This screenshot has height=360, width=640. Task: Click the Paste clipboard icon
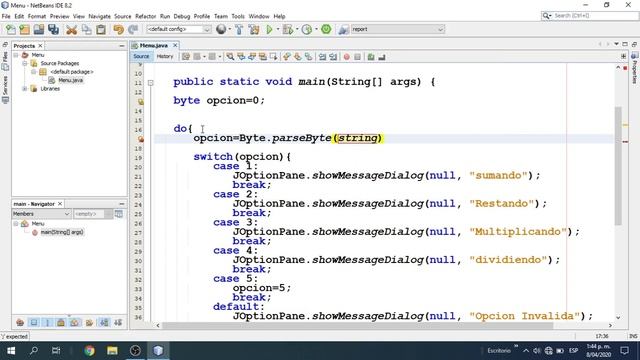(101, 29)
